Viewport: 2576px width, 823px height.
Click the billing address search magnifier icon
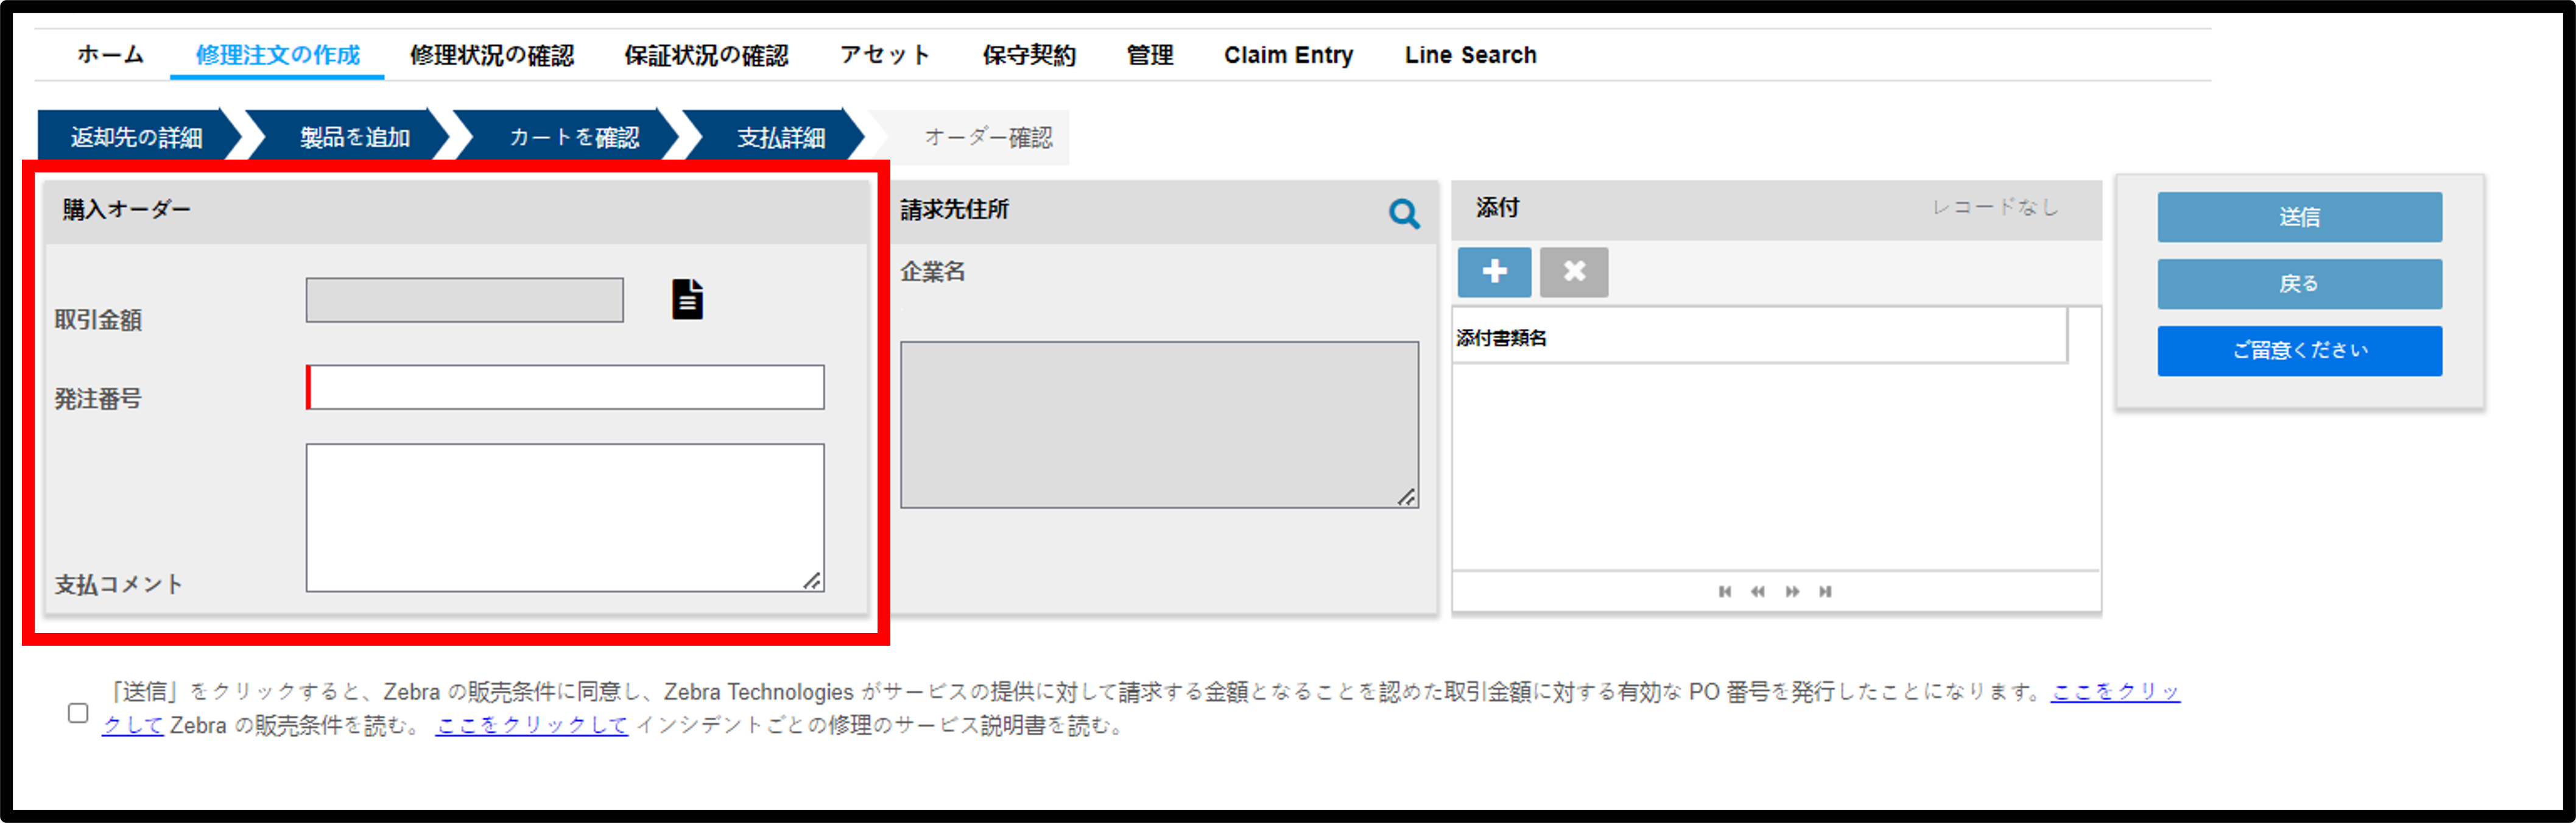coord(1404,213)
